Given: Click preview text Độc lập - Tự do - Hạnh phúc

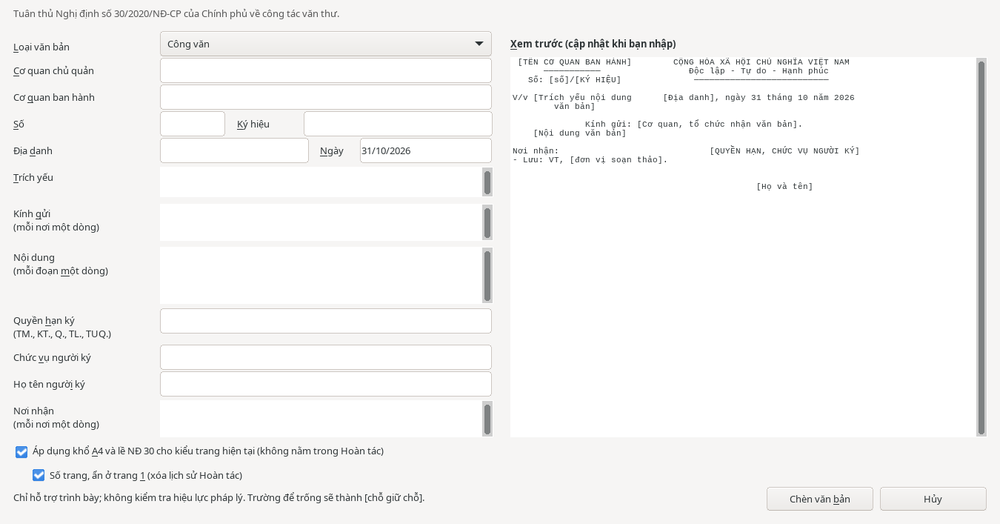Looking at the screenshot, I should (758, 71).
